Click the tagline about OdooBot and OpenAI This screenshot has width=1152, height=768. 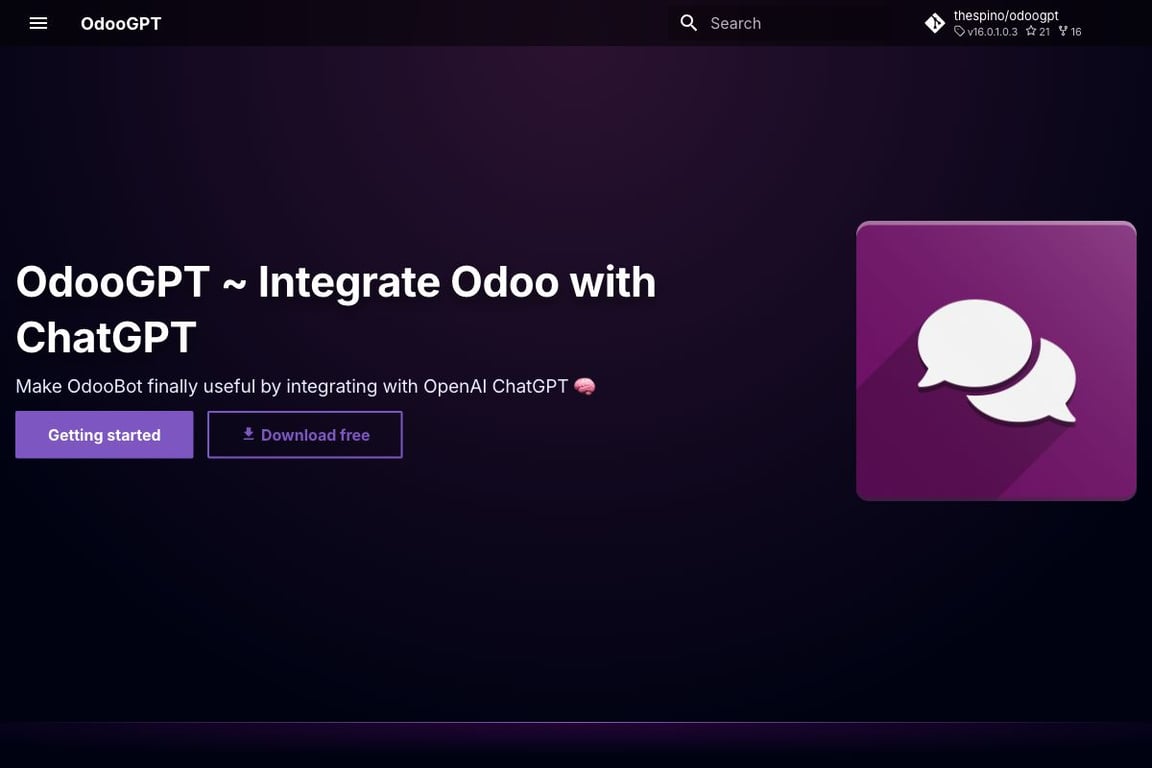pyautogui.click(x=305, y=386)
